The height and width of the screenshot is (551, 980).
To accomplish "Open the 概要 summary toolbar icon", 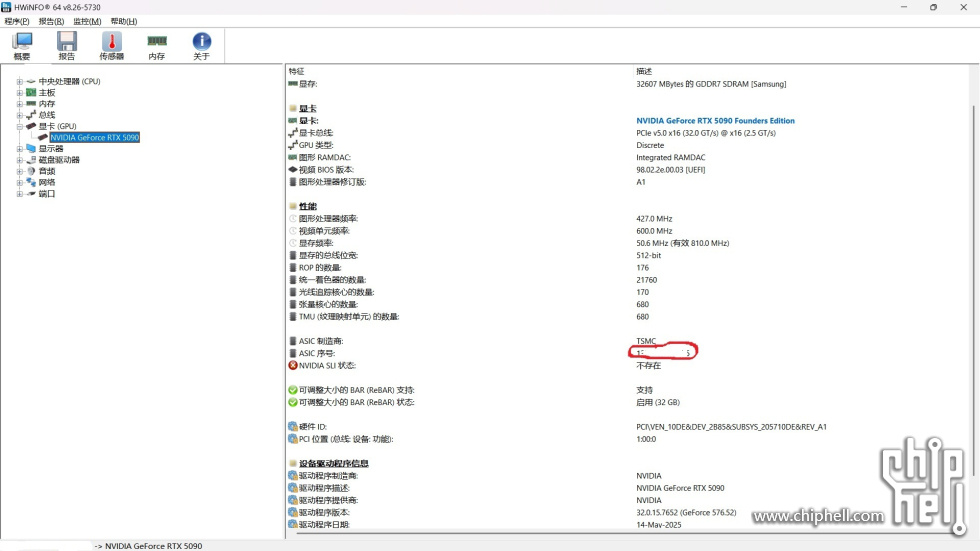I will (x=22, y=46).
